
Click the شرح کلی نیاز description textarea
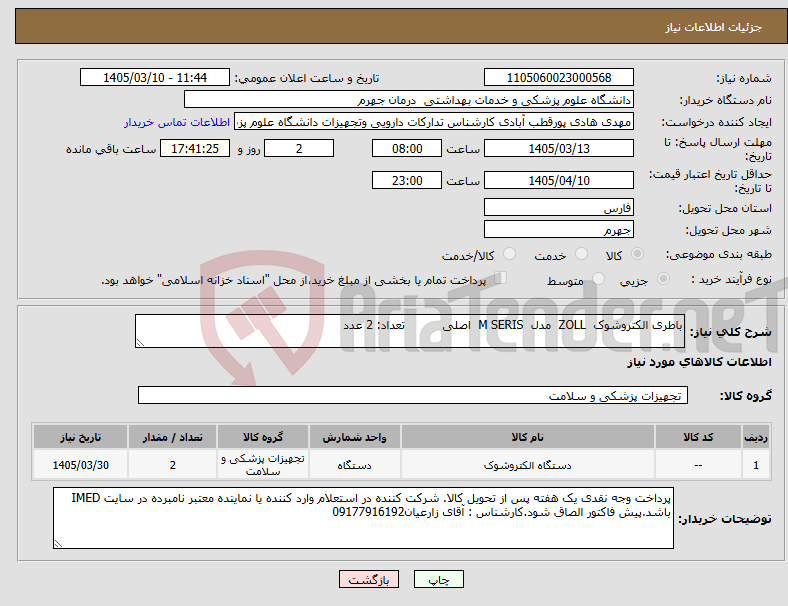[410, 331]
